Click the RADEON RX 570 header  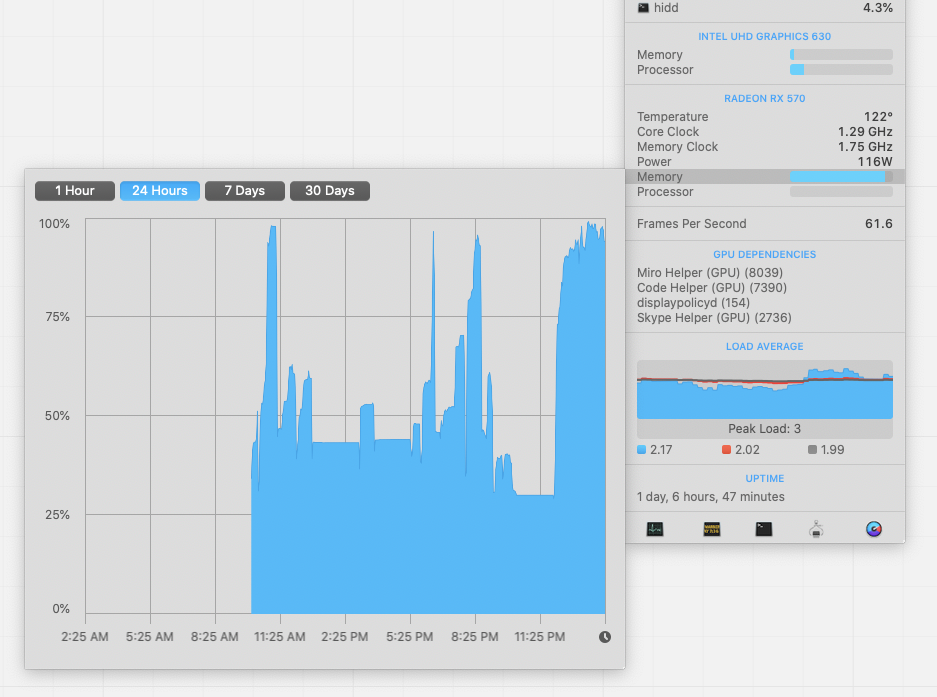click(x=764, y=98)
